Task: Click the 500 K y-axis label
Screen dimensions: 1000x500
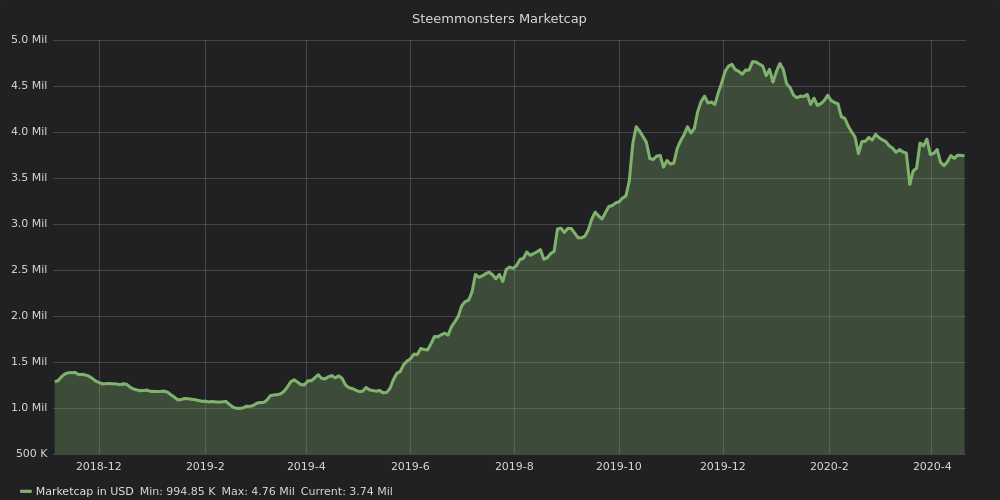Action: click(x=31, y=454)
